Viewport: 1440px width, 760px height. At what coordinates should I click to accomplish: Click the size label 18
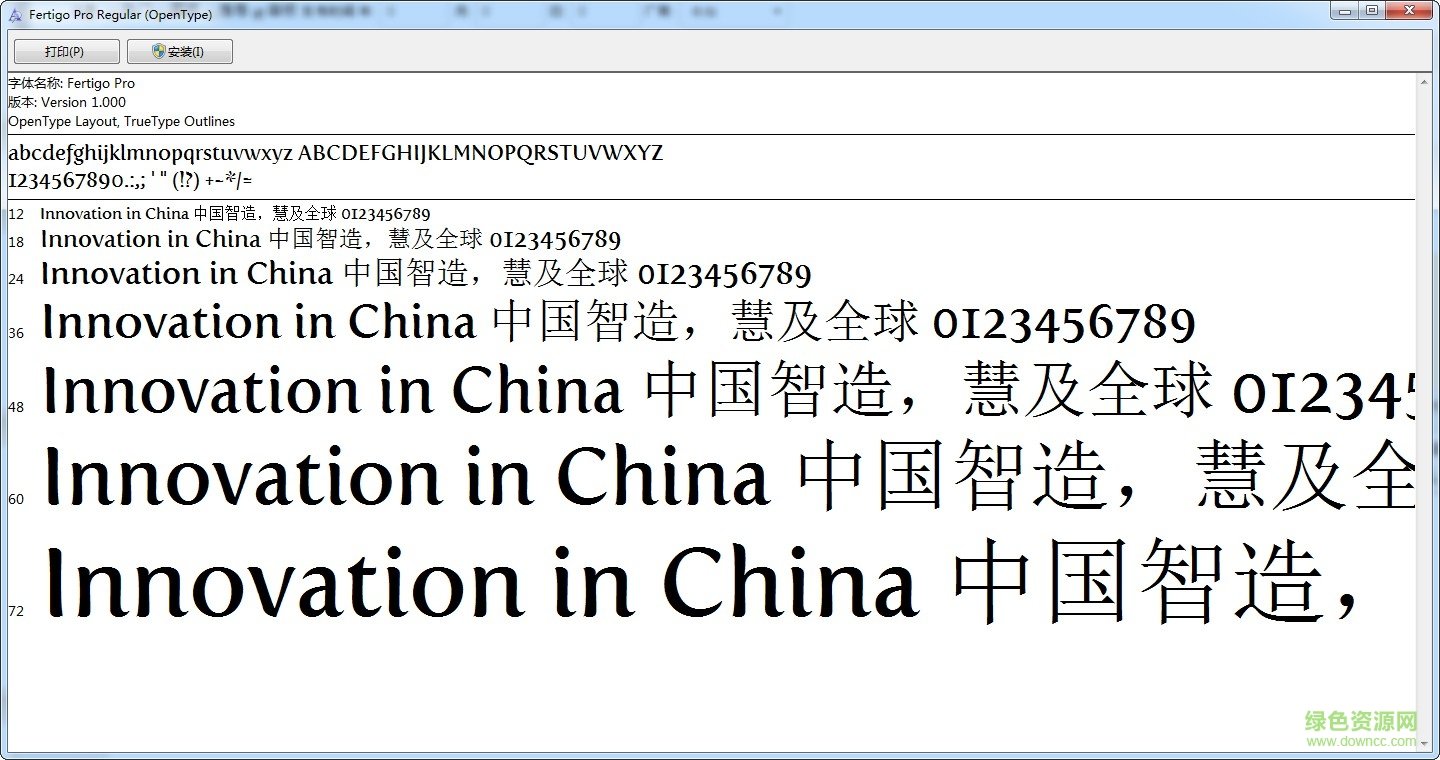(x=16, y=242)
